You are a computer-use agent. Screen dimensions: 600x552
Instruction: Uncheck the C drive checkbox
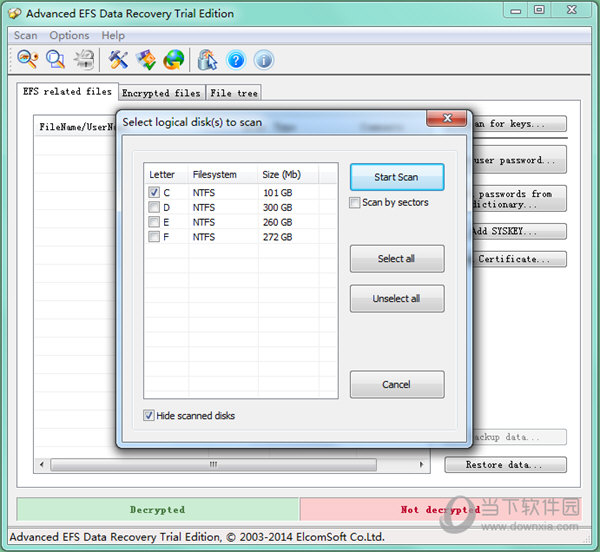(154, 192)
